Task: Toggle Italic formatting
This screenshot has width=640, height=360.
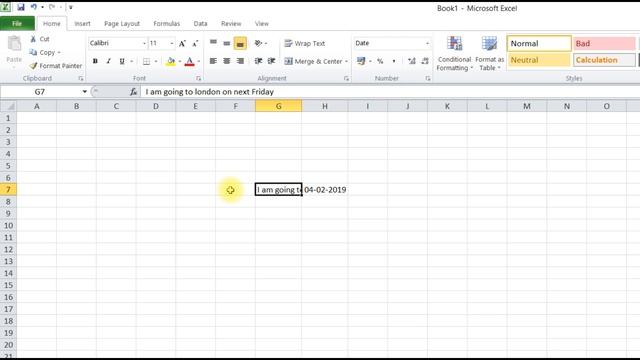Action: coord(108,61)
